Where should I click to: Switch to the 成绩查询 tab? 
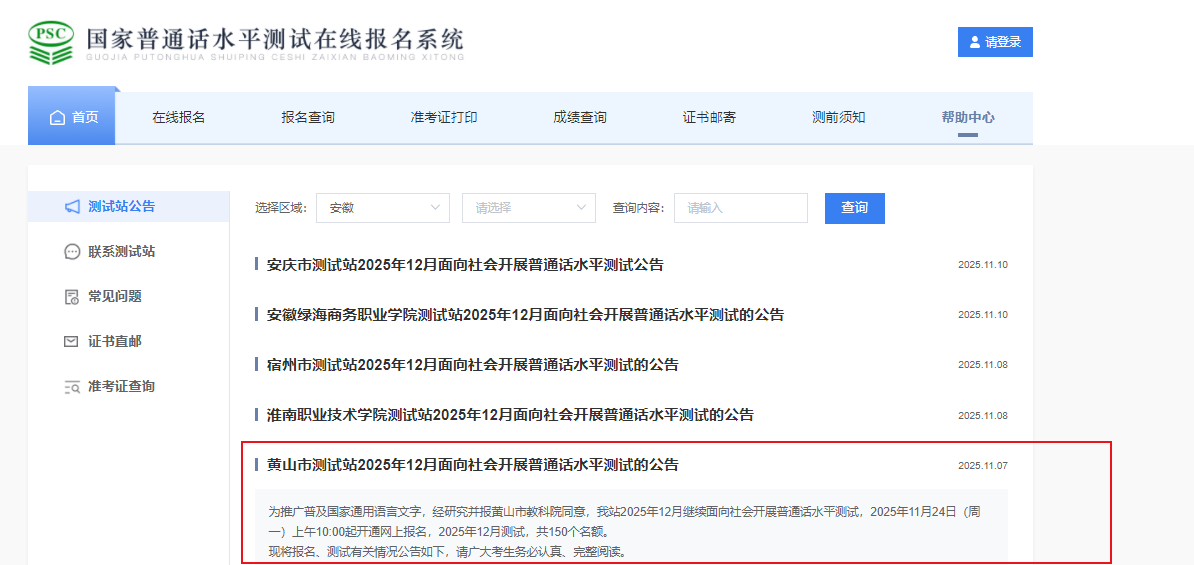pos(580,117)
